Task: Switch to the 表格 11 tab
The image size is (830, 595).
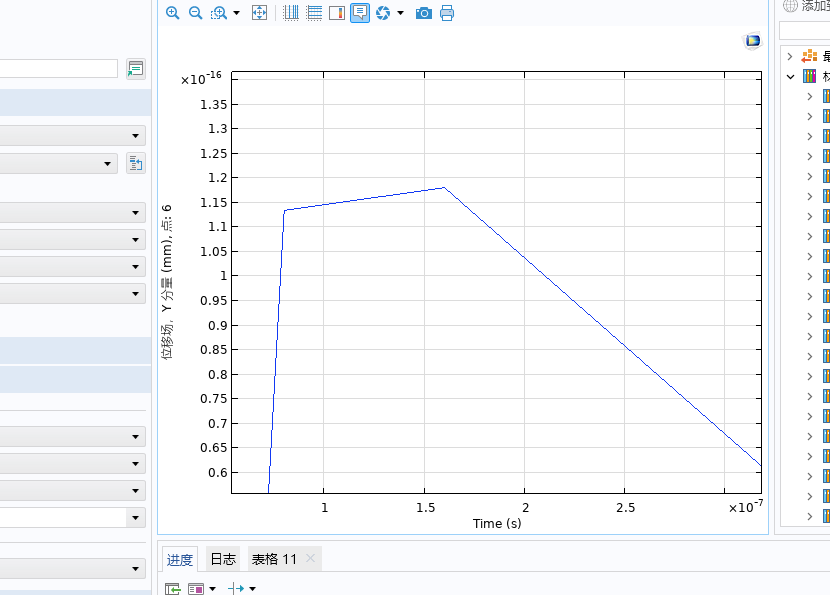Action: [x=274, y=559]
